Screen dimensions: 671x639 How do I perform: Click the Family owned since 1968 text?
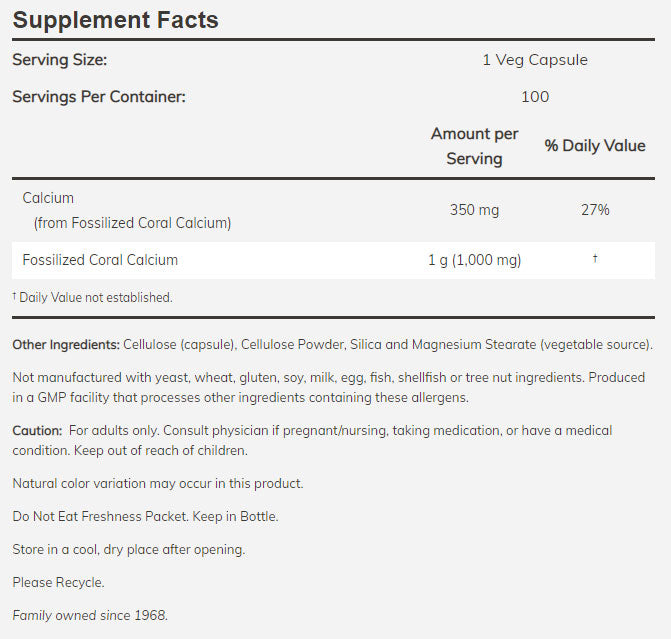point(90,615)
